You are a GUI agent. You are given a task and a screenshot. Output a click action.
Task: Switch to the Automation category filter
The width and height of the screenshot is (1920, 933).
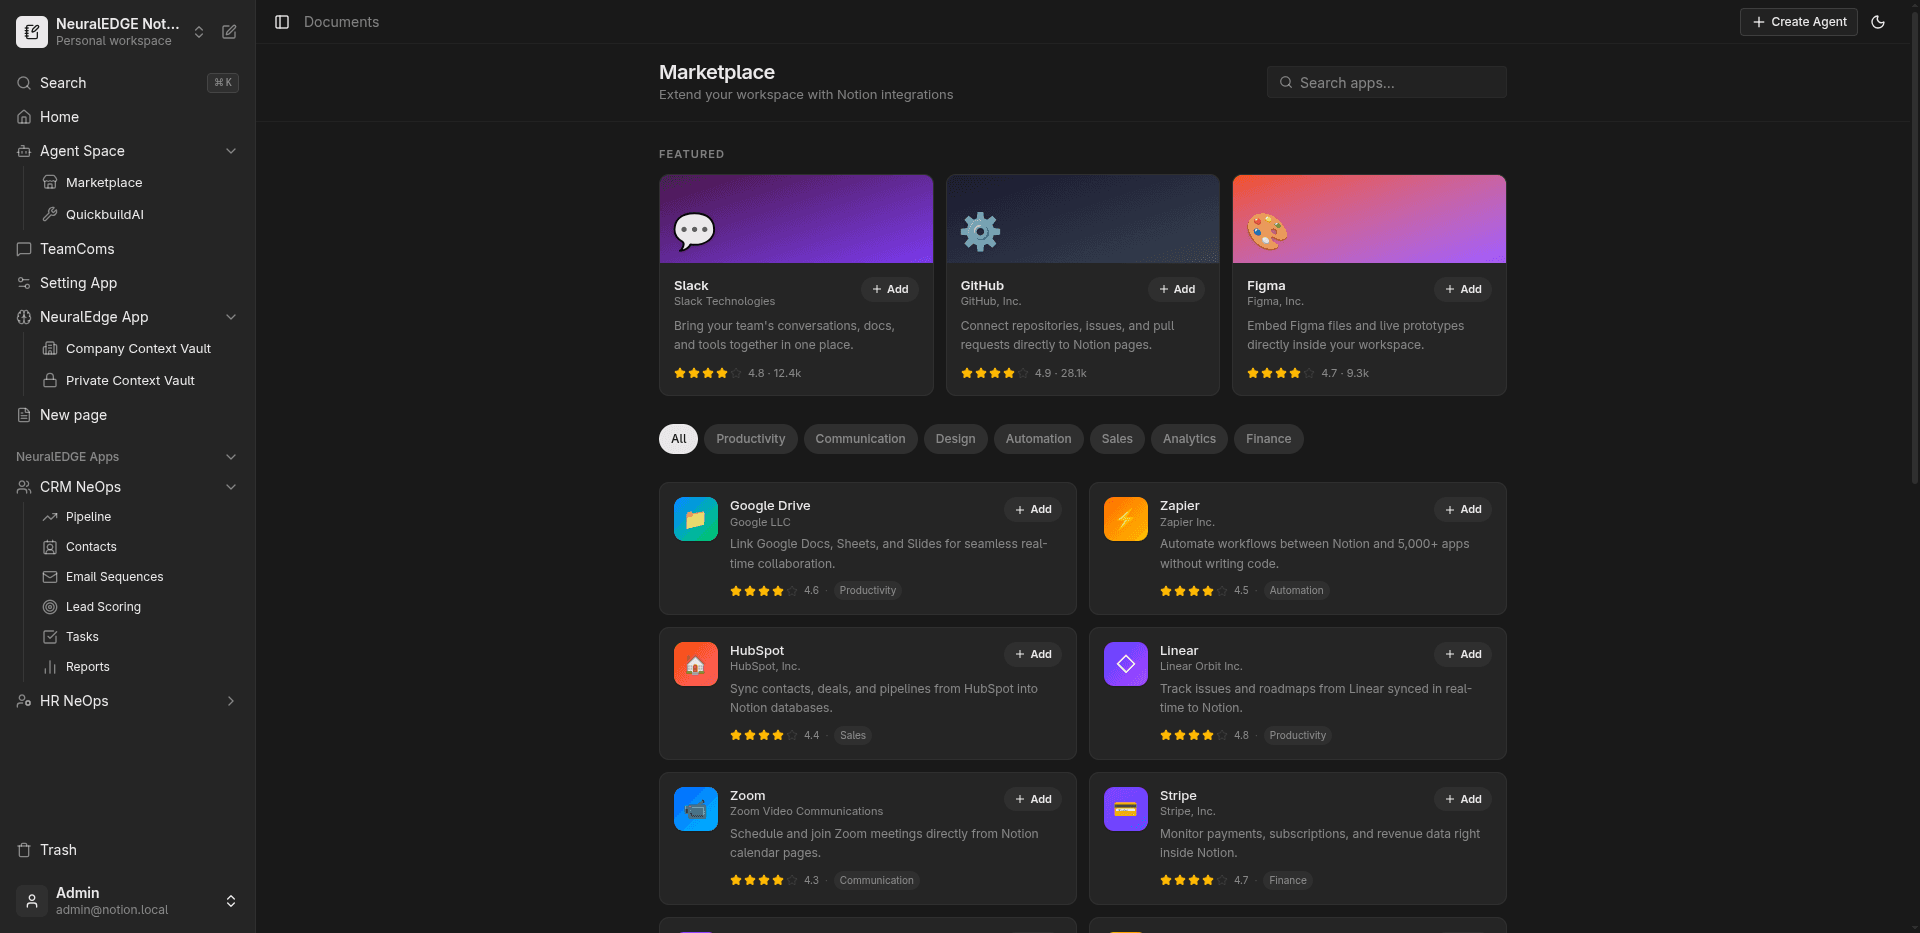[1038, 439]
